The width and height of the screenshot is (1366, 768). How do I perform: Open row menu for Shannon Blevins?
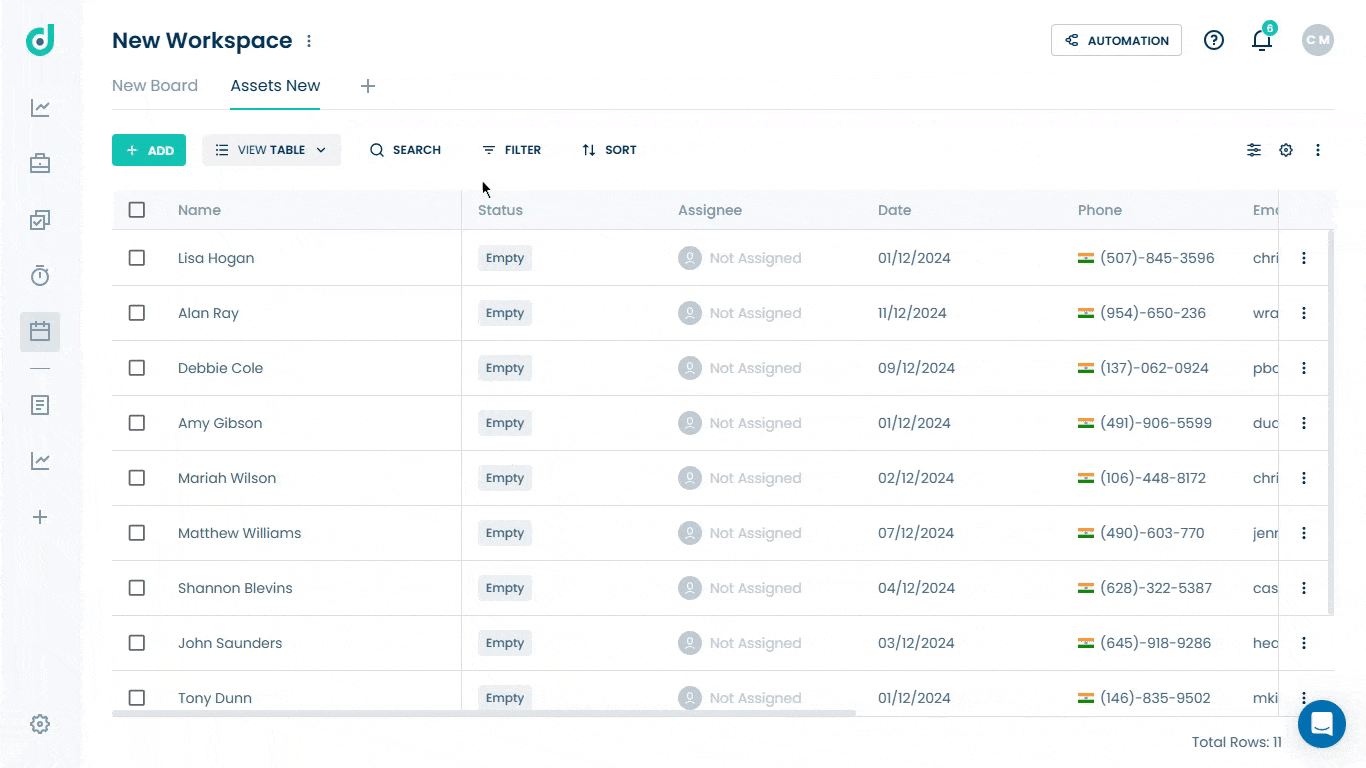1304,588
